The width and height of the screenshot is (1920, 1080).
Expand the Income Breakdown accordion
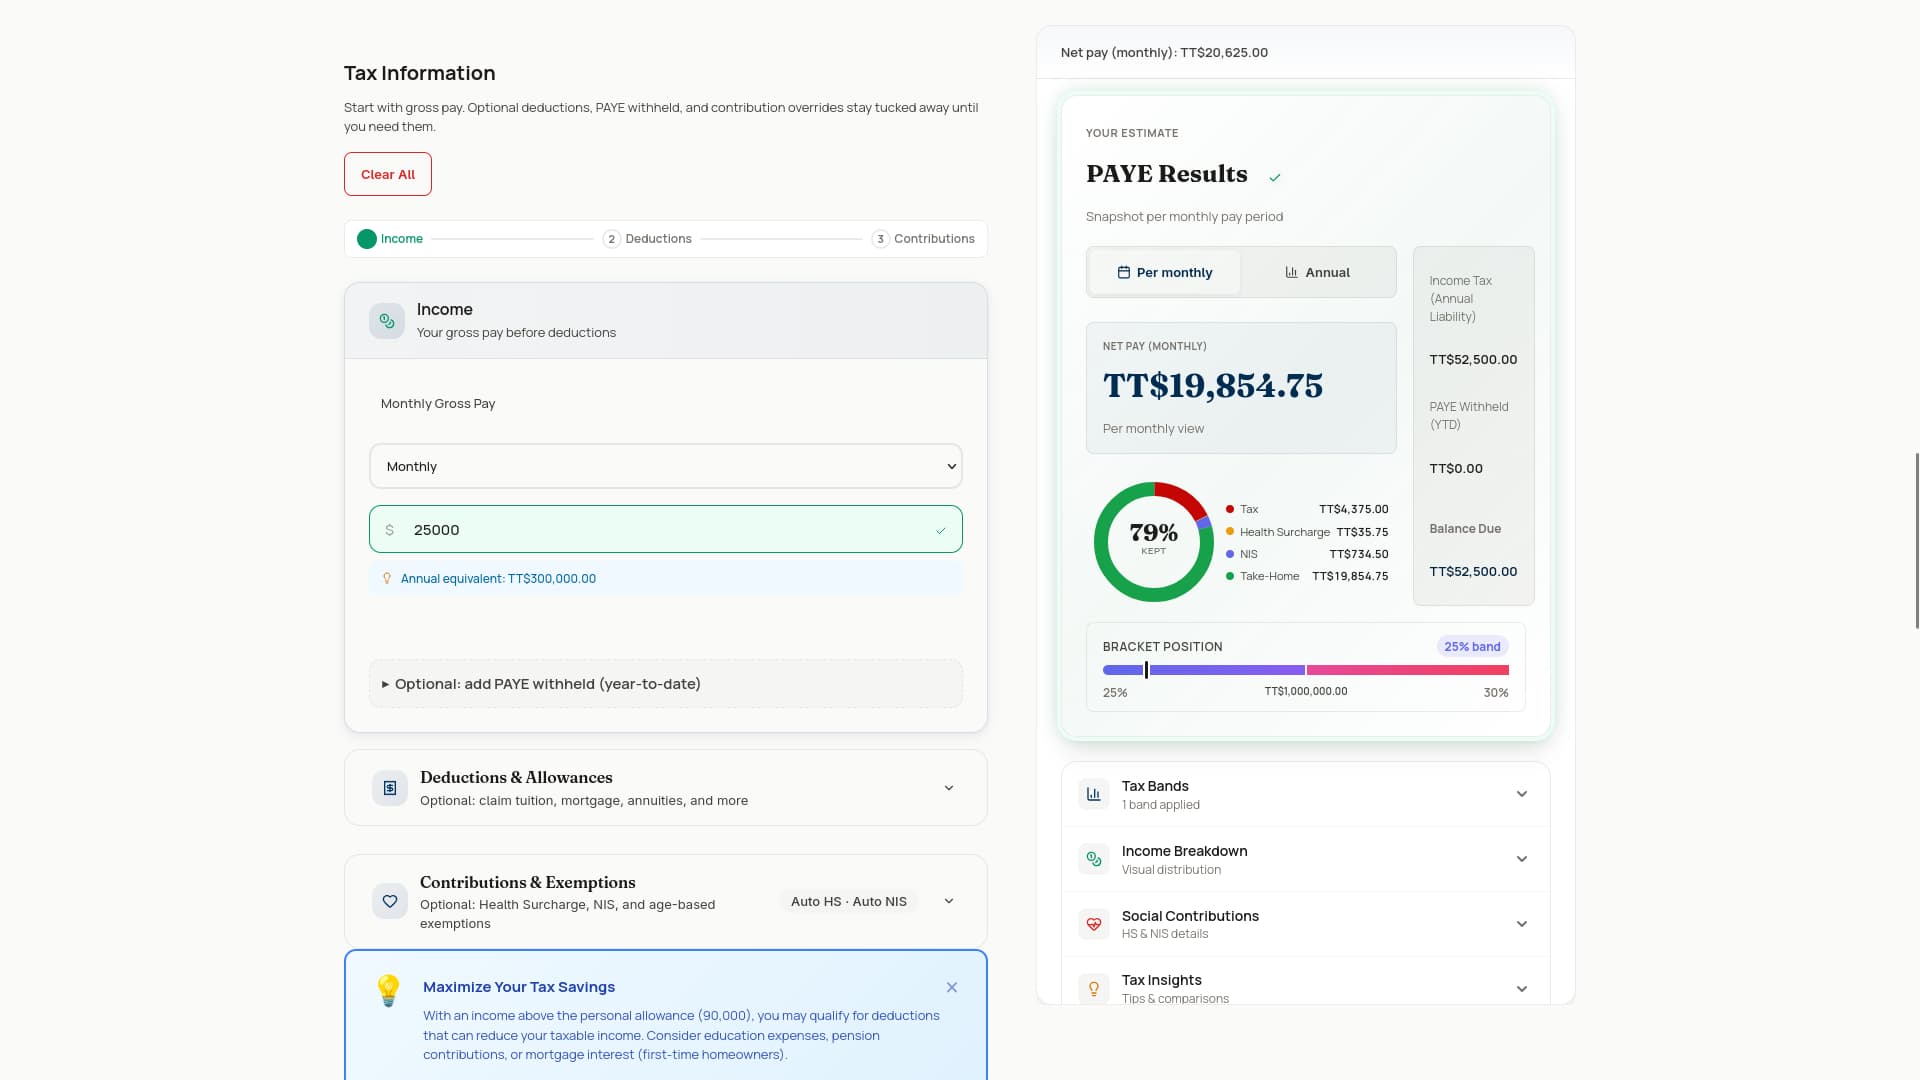[1306, 859]
